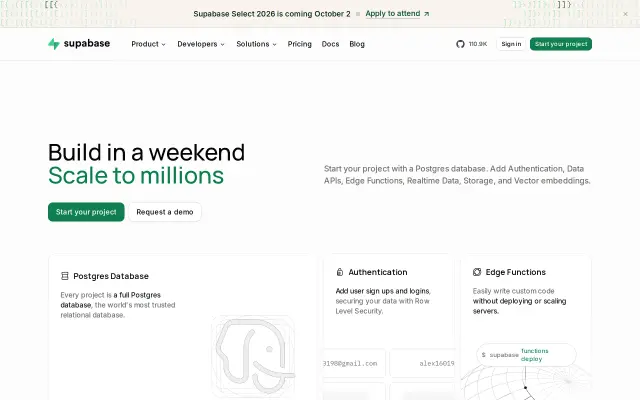The width and height of the screenshot is (640, 400).
Task: Click the Sign in button
Action: coord(511,44)
